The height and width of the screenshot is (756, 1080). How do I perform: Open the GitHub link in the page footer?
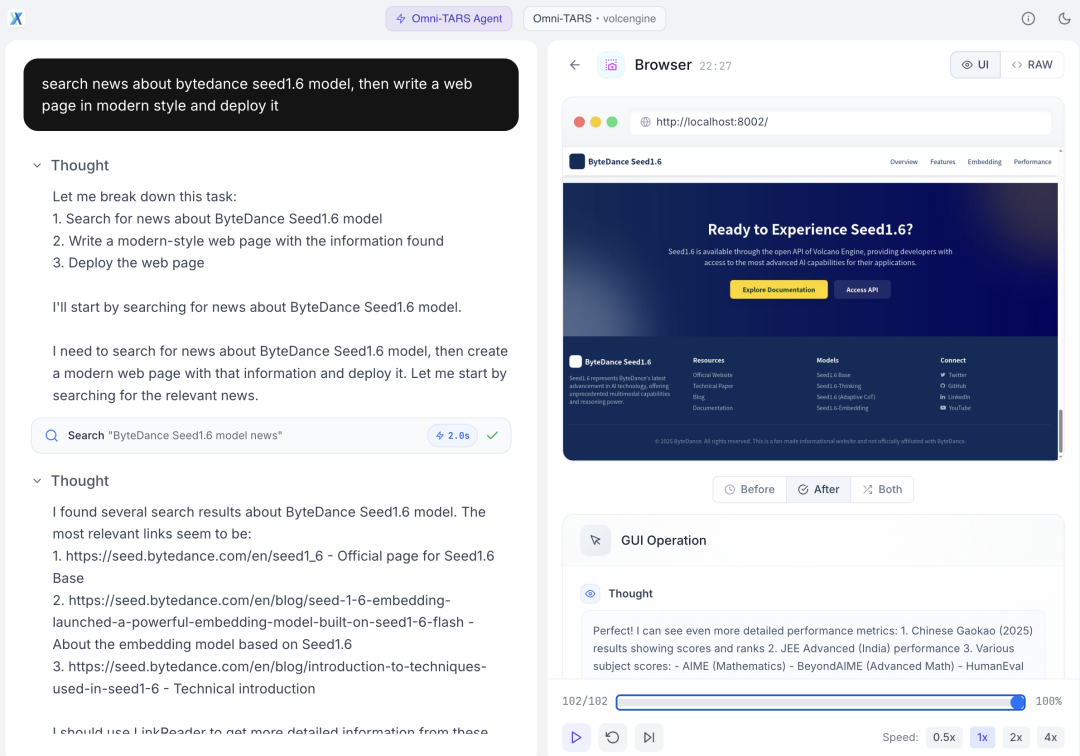pos(952,386)
